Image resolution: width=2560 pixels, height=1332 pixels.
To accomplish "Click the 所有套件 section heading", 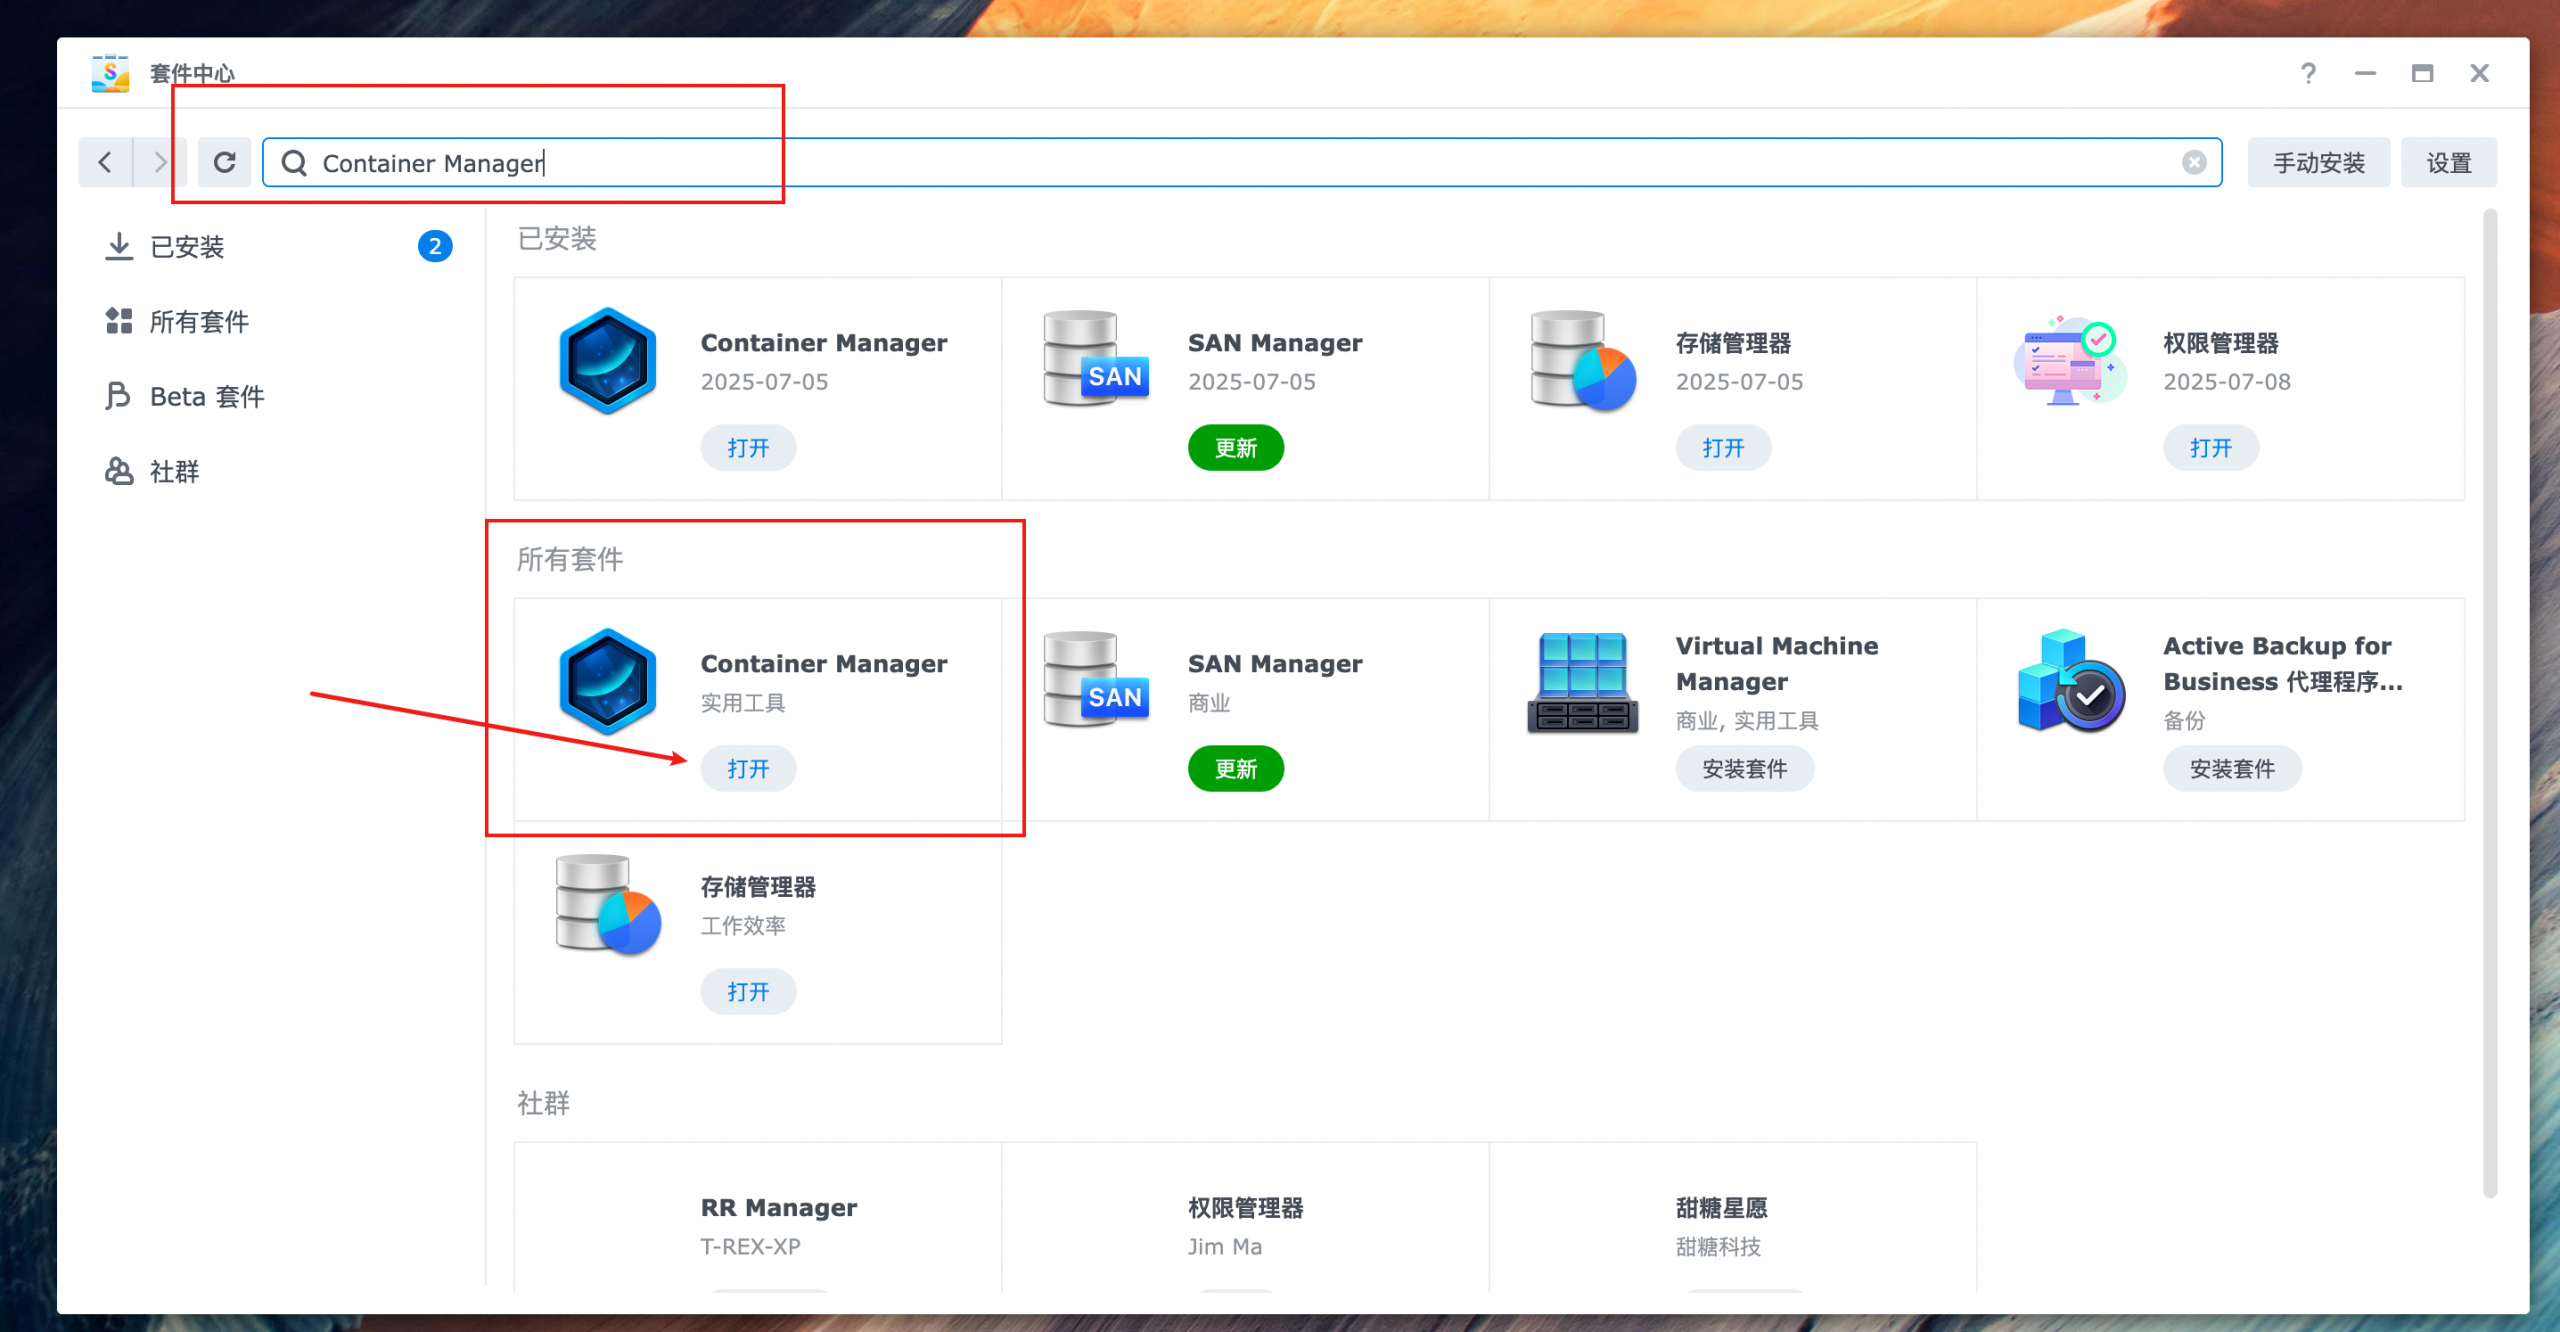I will (570, 558).
